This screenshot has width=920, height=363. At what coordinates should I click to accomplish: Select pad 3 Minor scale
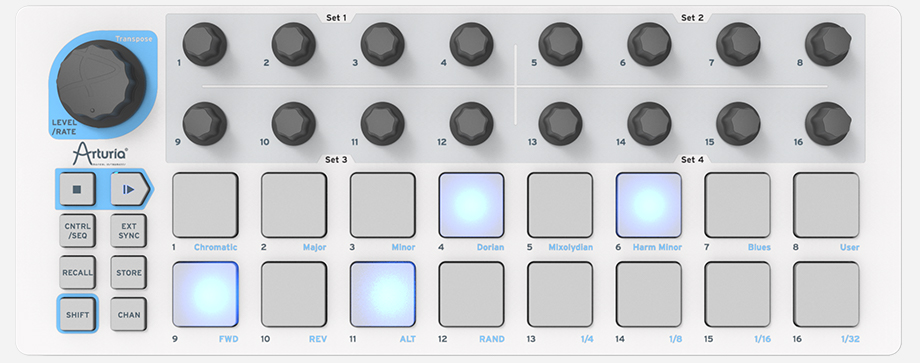383,205
